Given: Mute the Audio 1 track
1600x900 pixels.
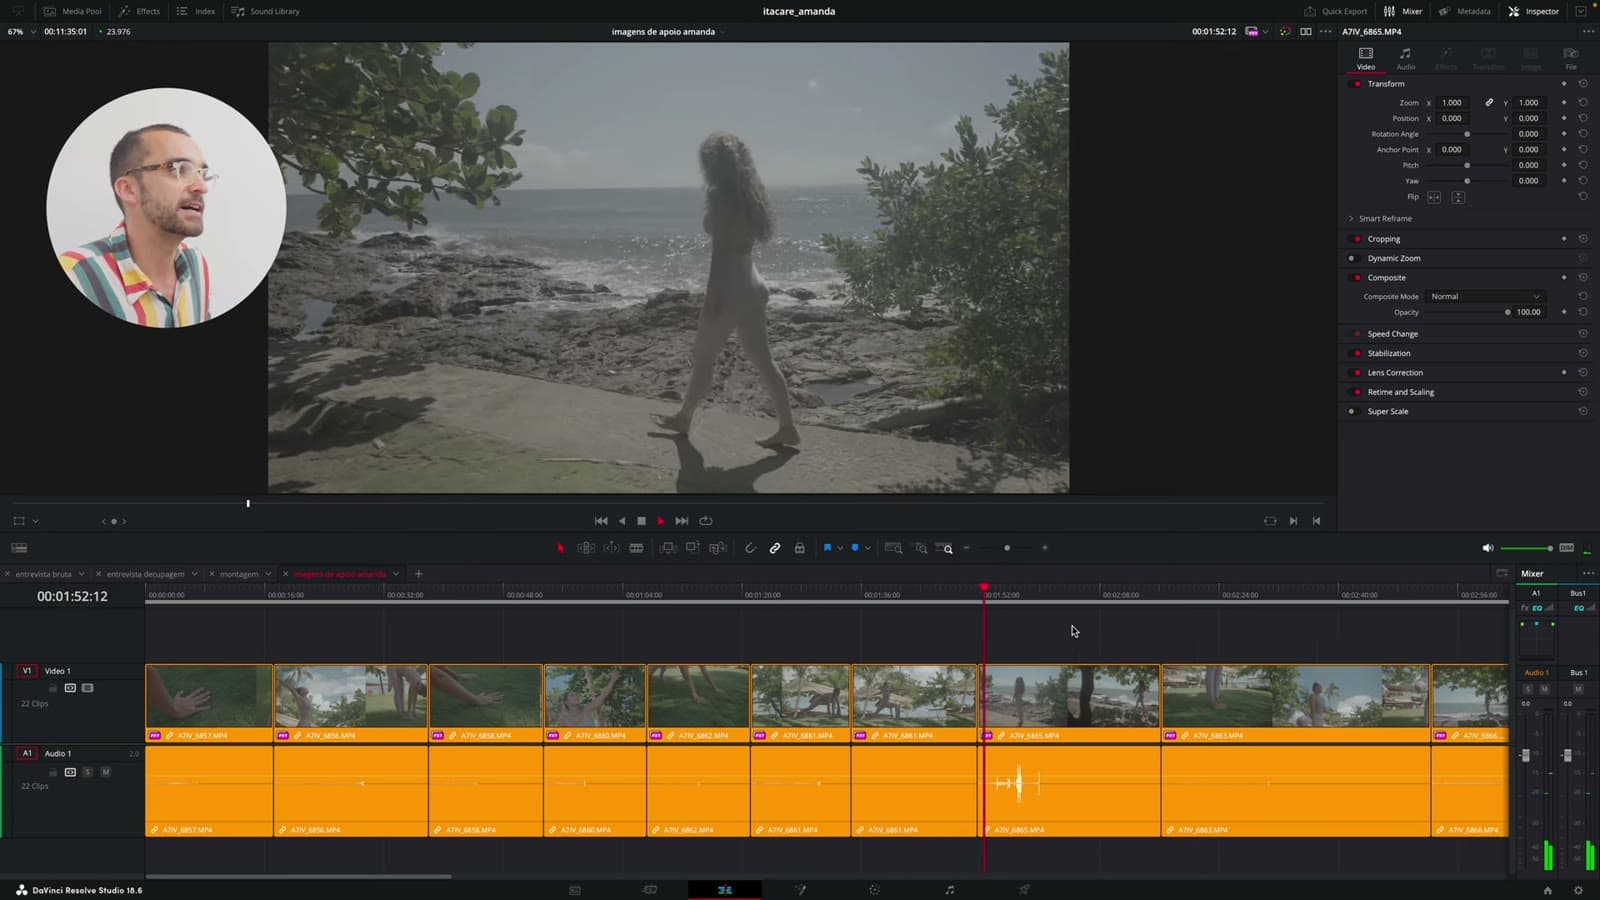Looking at the screenshot, I should tap(105, 772).
